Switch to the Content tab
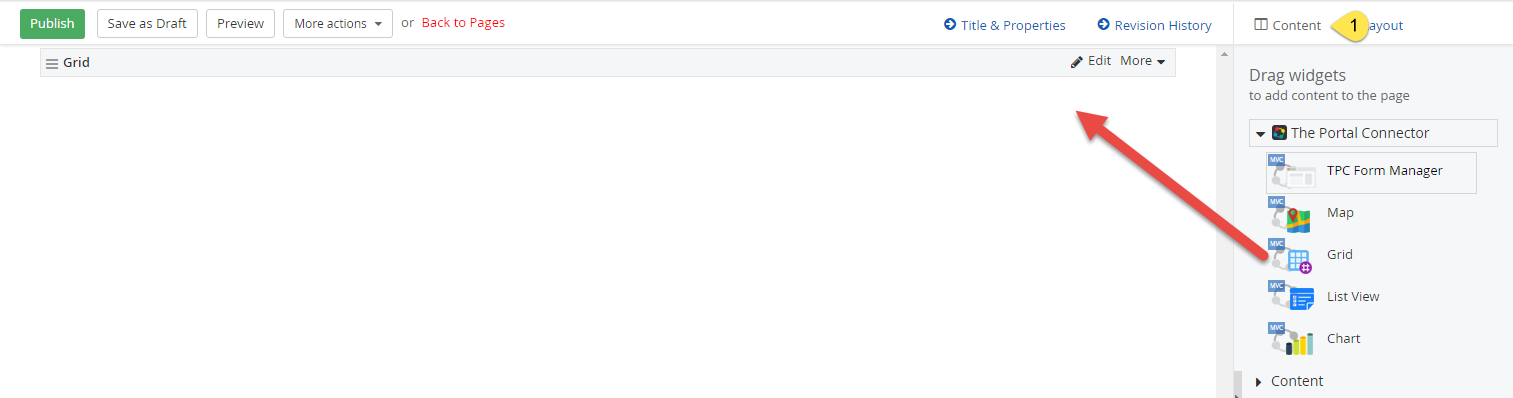Screen dimensions: 1513x398 [1288, 25]
